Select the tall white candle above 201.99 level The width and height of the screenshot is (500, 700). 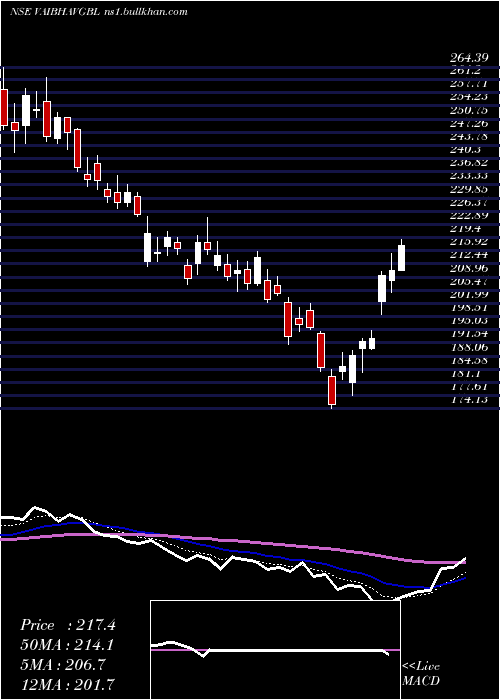pyautogui.click(x=382, y=288)
